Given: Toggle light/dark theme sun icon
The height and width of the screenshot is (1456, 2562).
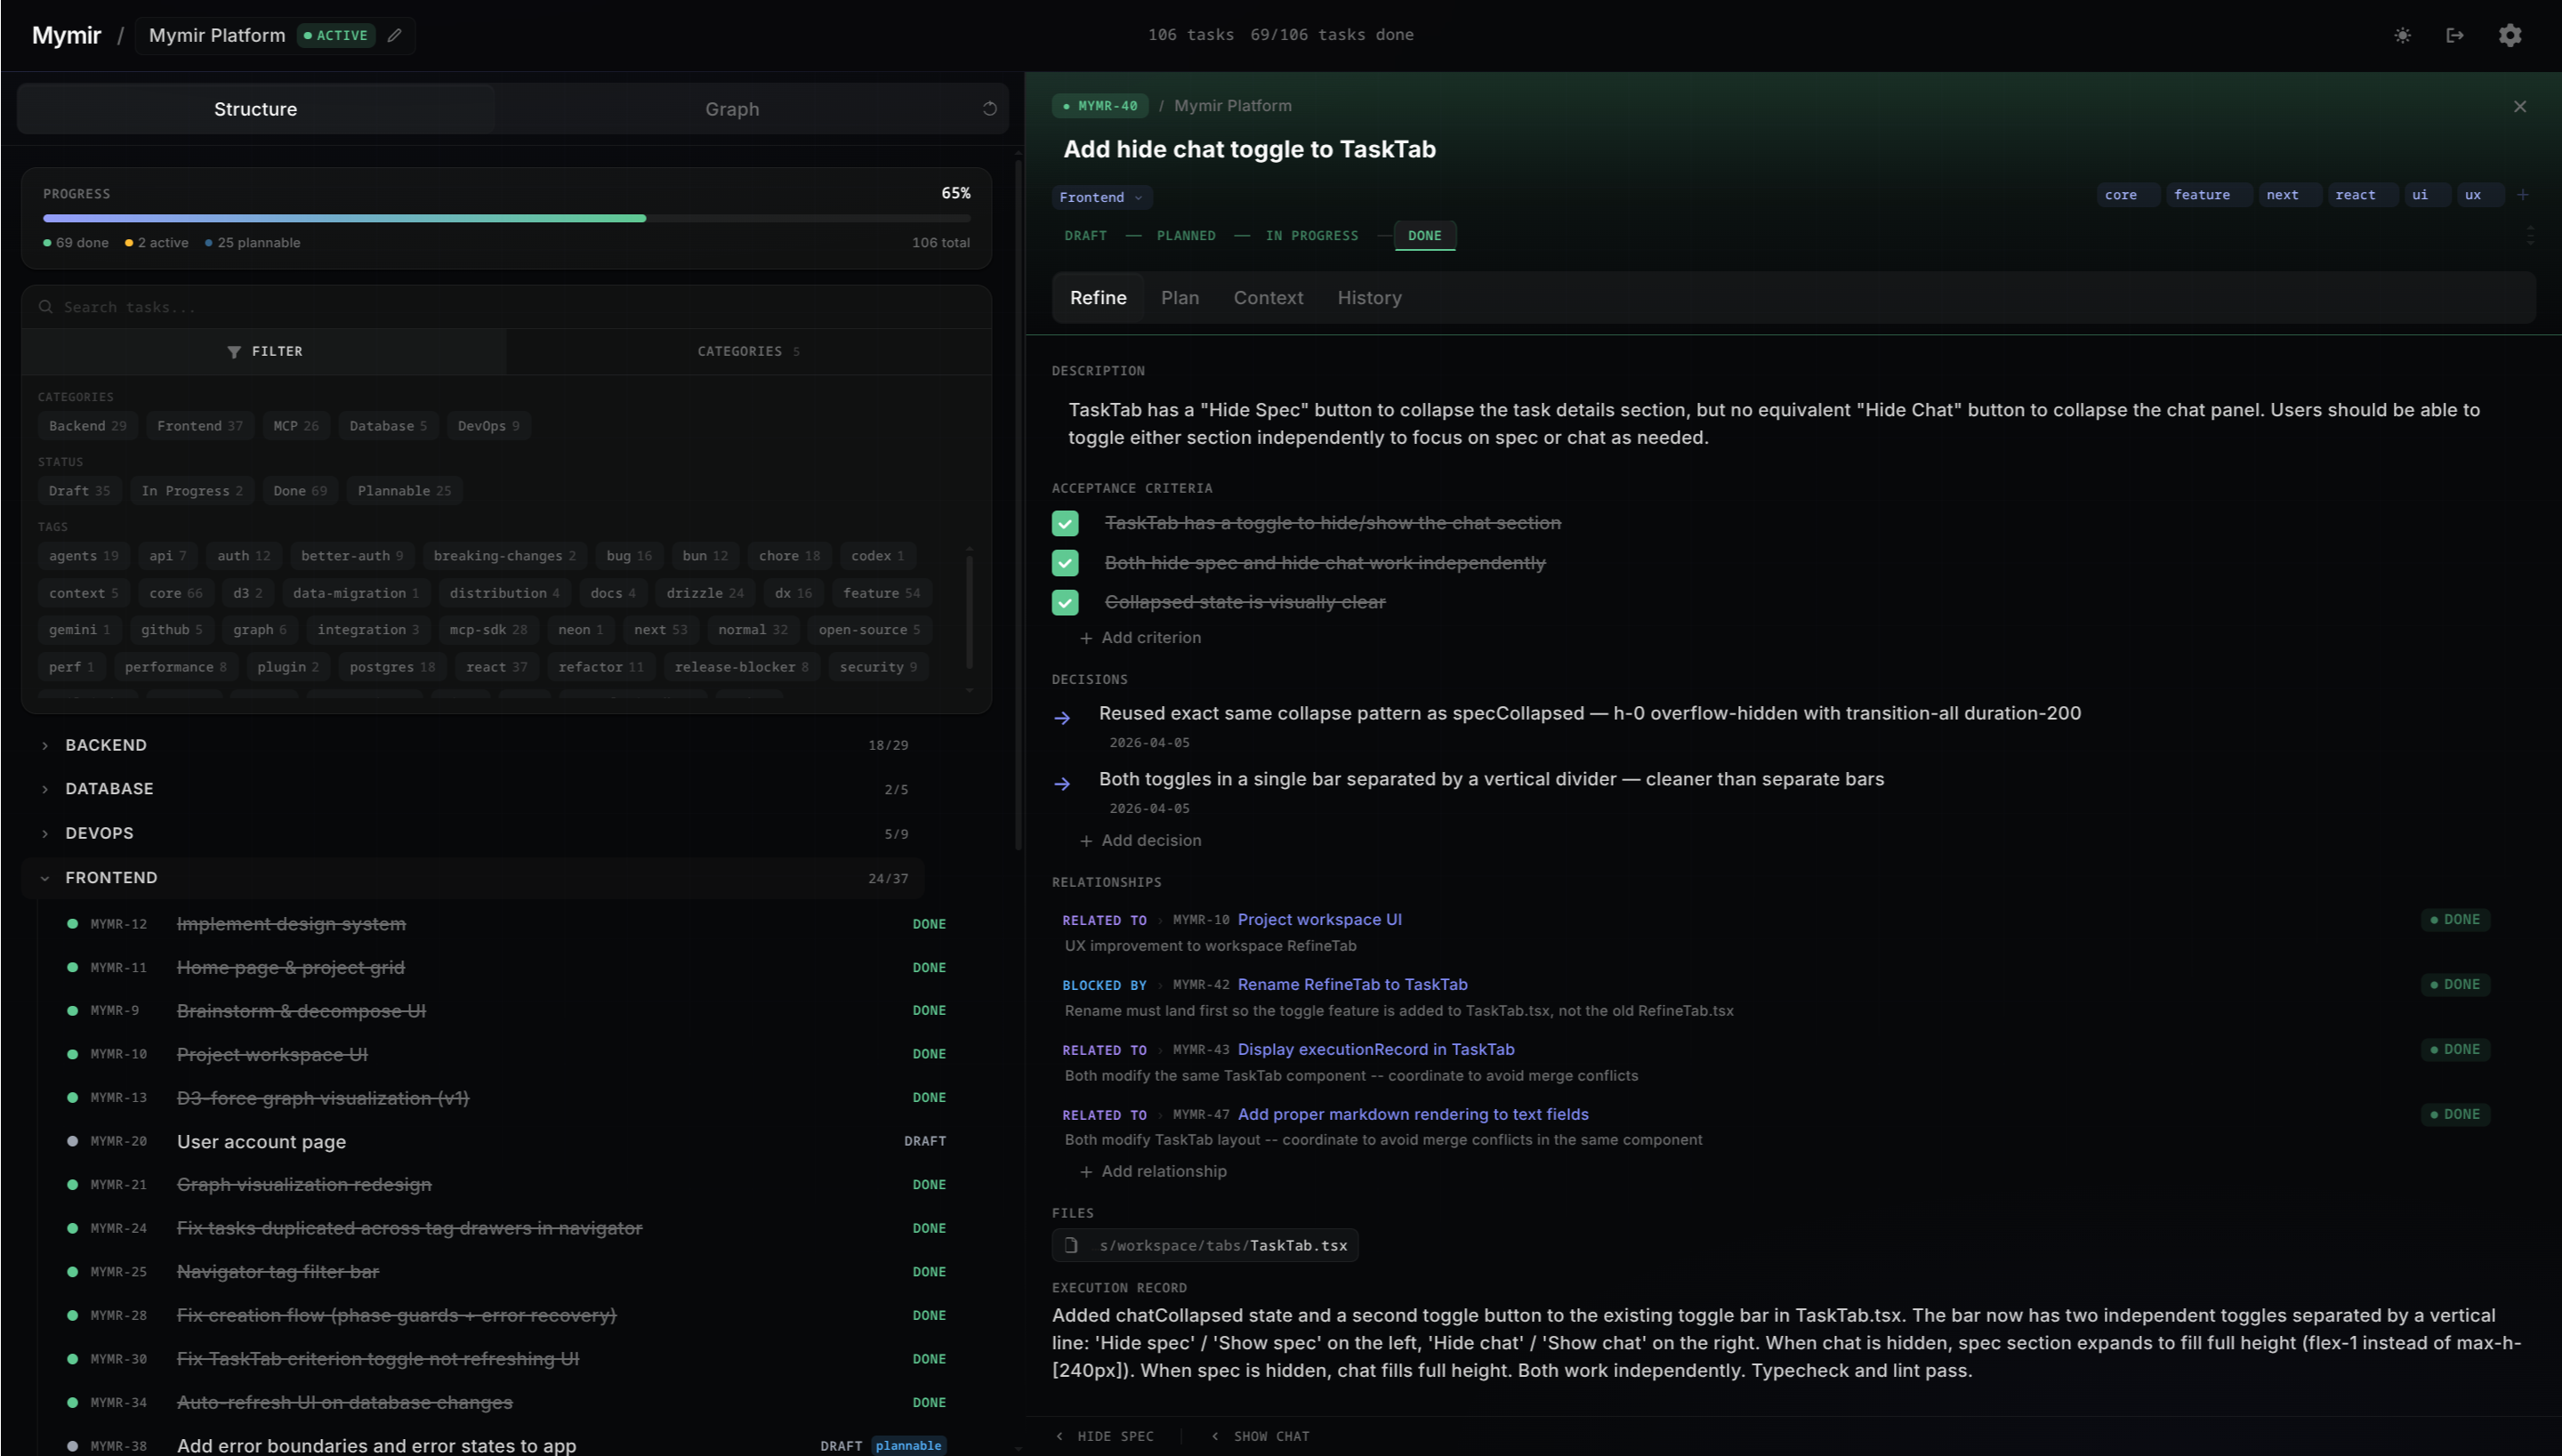Looking at the screenshot, I should click(x=2402, y=35).
